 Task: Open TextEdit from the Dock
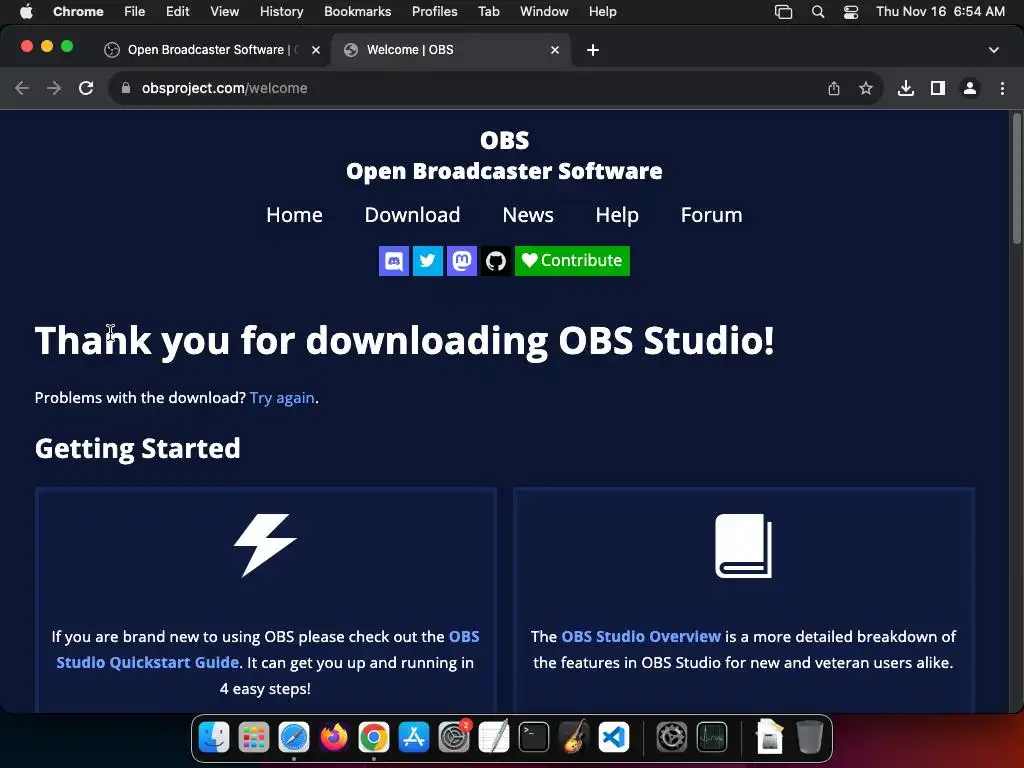(x=494, y=738)
